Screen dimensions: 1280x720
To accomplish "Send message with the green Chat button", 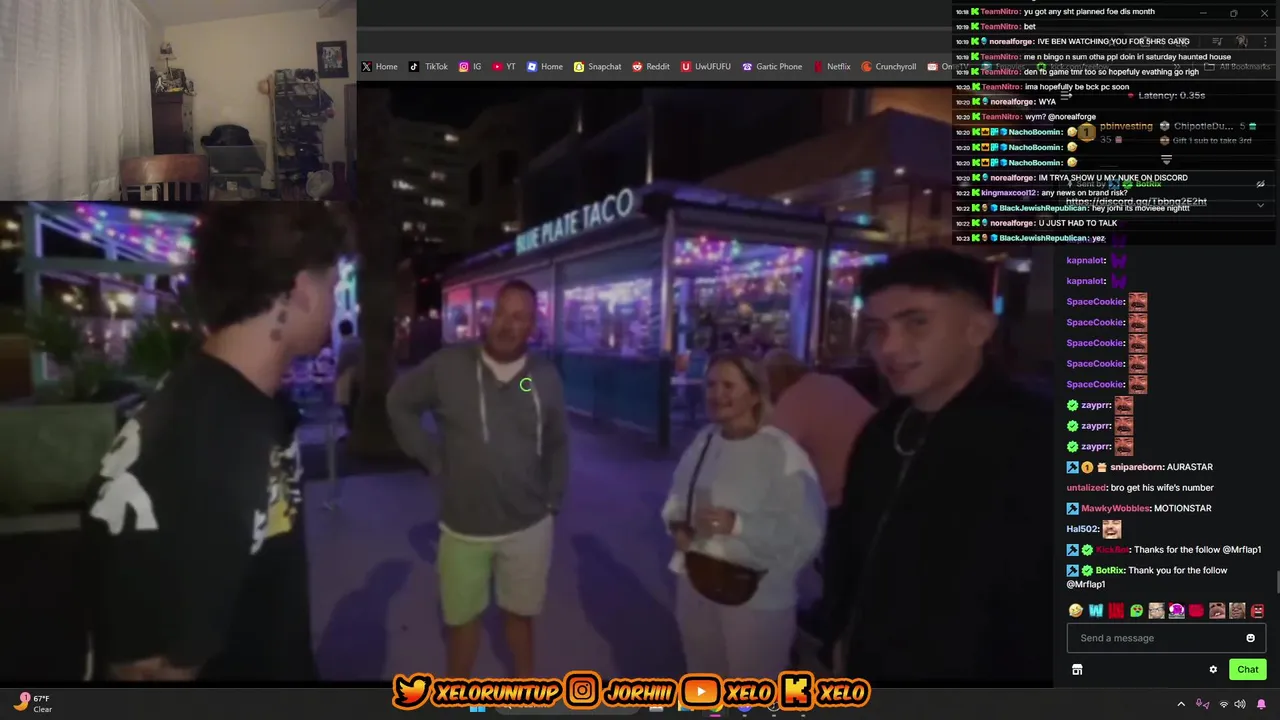I will click(x=1248, y=670).
